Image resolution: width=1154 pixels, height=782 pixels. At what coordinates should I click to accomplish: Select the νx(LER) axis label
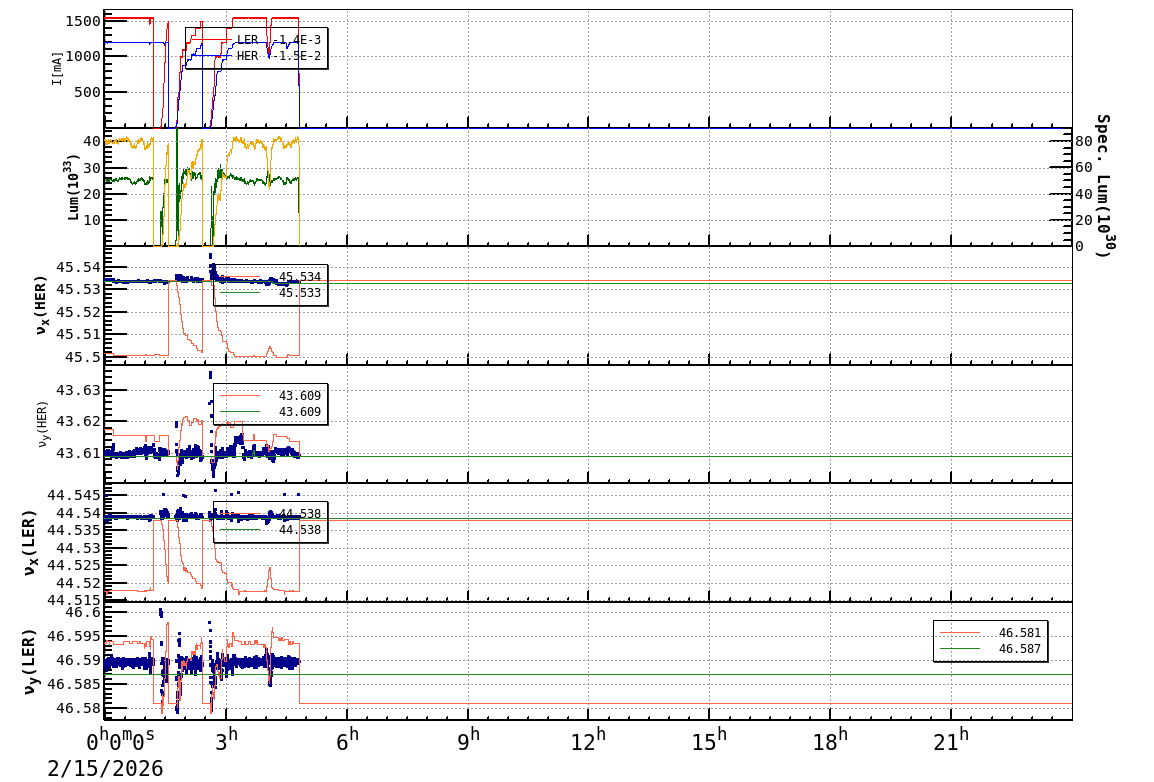[x=30, y=542]
